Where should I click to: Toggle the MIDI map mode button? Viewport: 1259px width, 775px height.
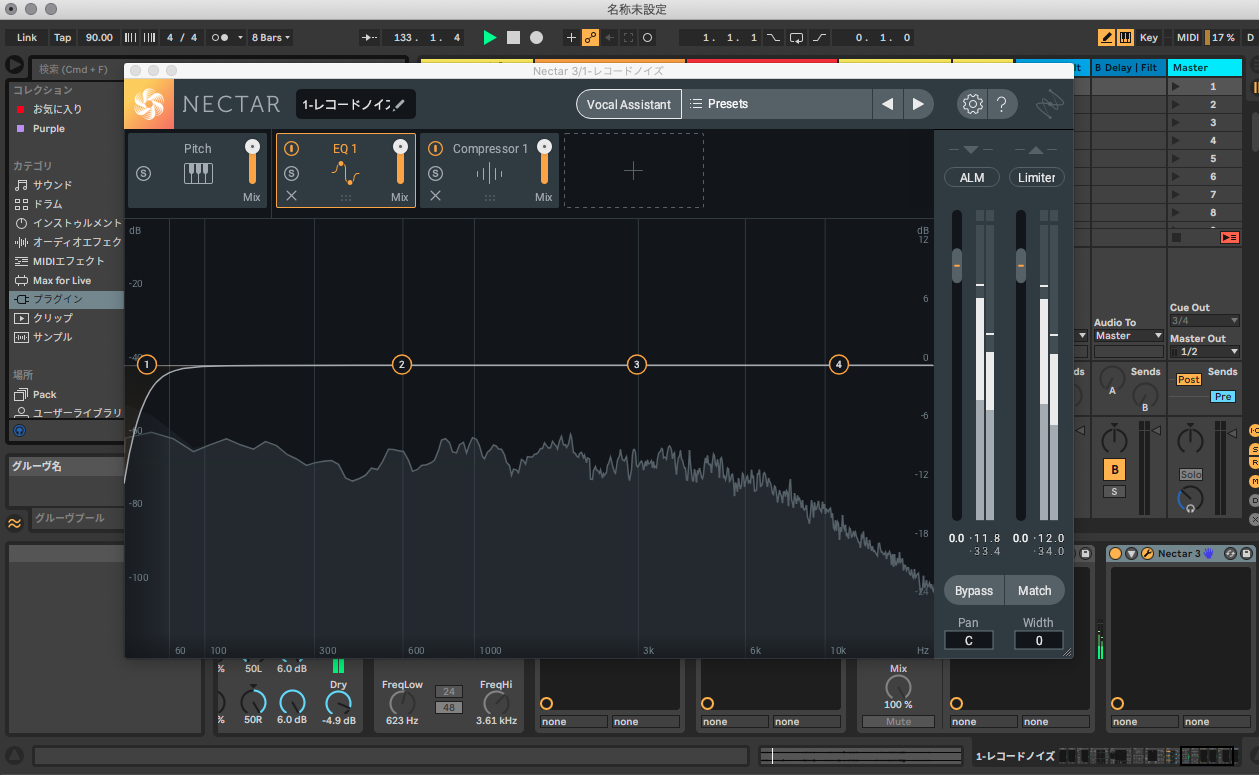click(x=1188, y=37)
